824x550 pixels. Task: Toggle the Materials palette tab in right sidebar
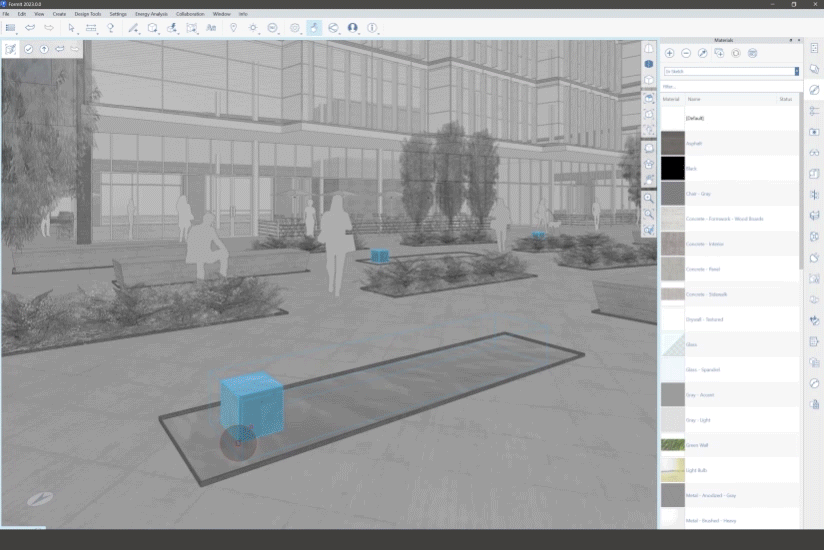coord(814,89)
